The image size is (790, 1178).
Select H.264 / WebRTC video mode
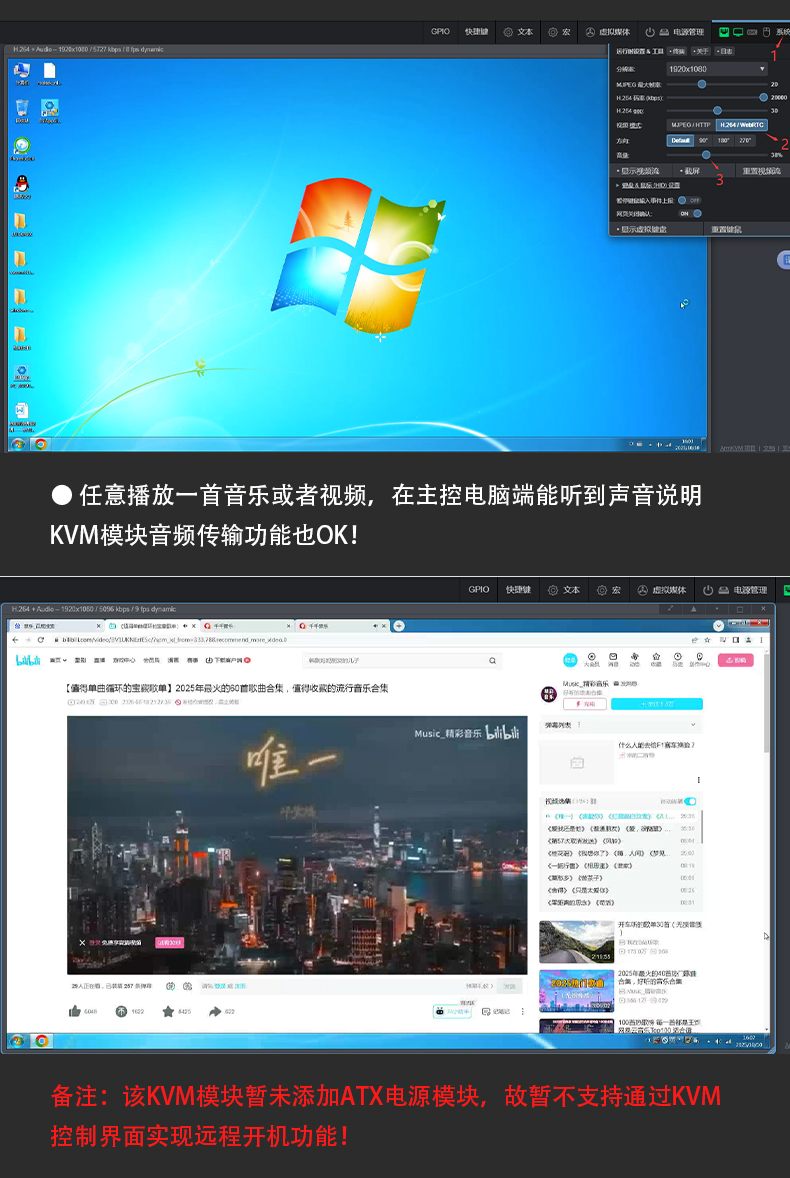(741, 125)
